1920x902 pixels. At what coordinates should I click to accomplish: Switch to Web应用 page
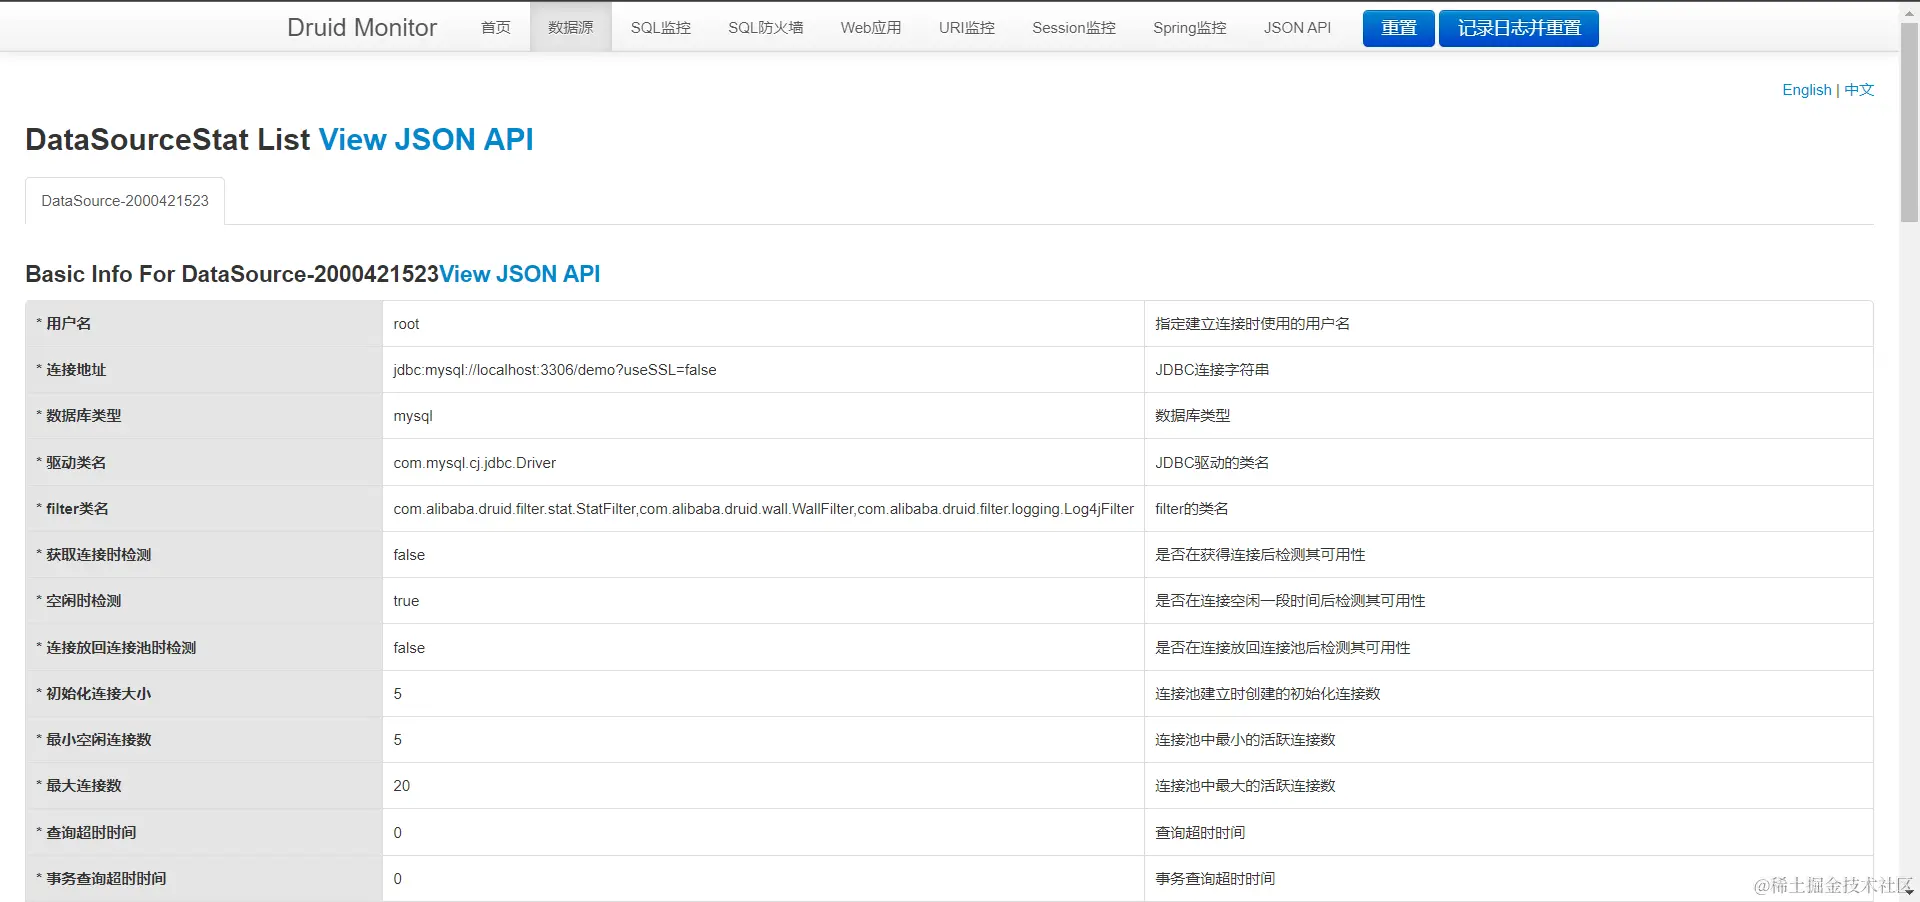871,28
